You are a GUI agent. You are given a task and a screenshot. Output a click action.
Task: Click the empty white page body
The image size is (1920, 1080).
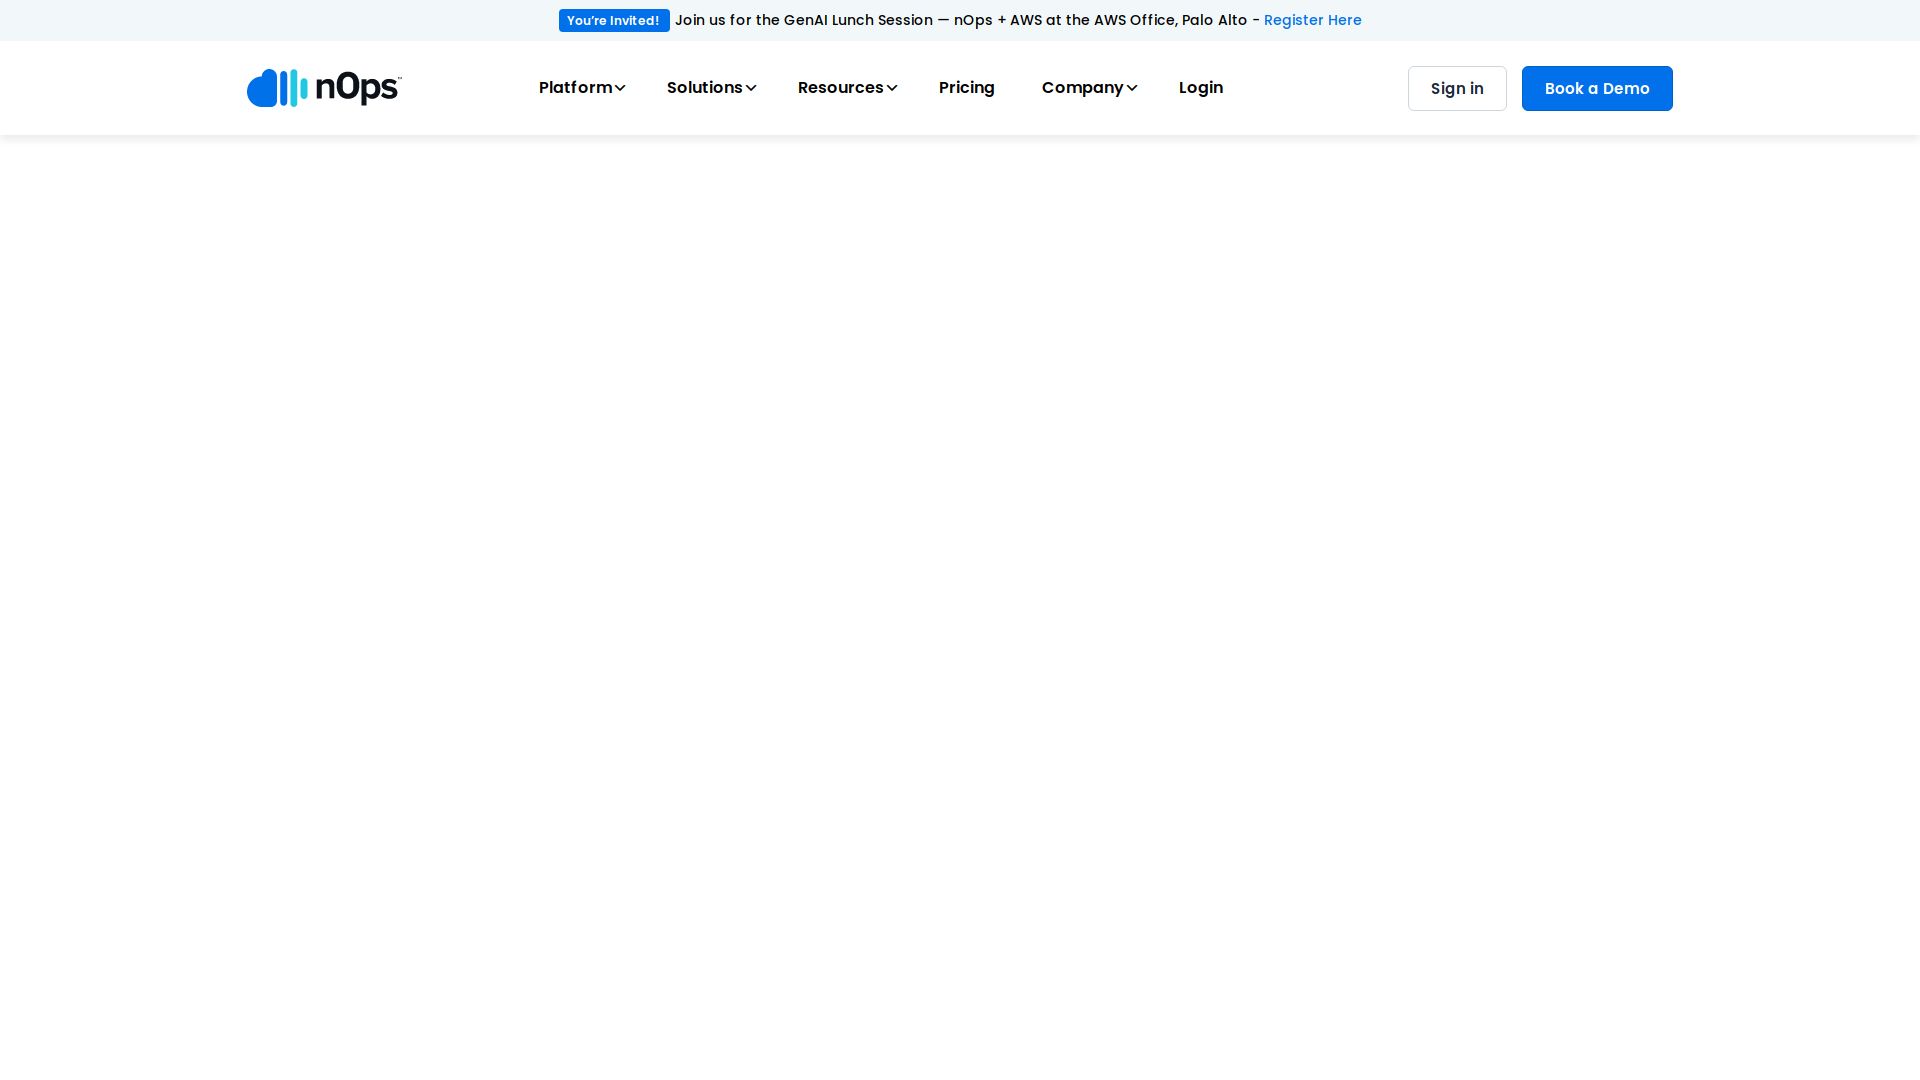[960, 600]
